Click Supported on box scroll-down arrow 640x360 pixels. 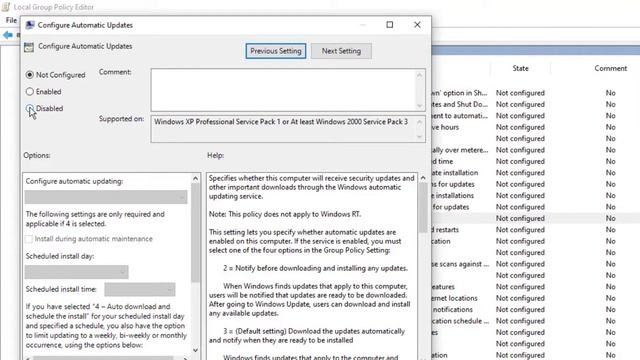[x=420, y=137]
